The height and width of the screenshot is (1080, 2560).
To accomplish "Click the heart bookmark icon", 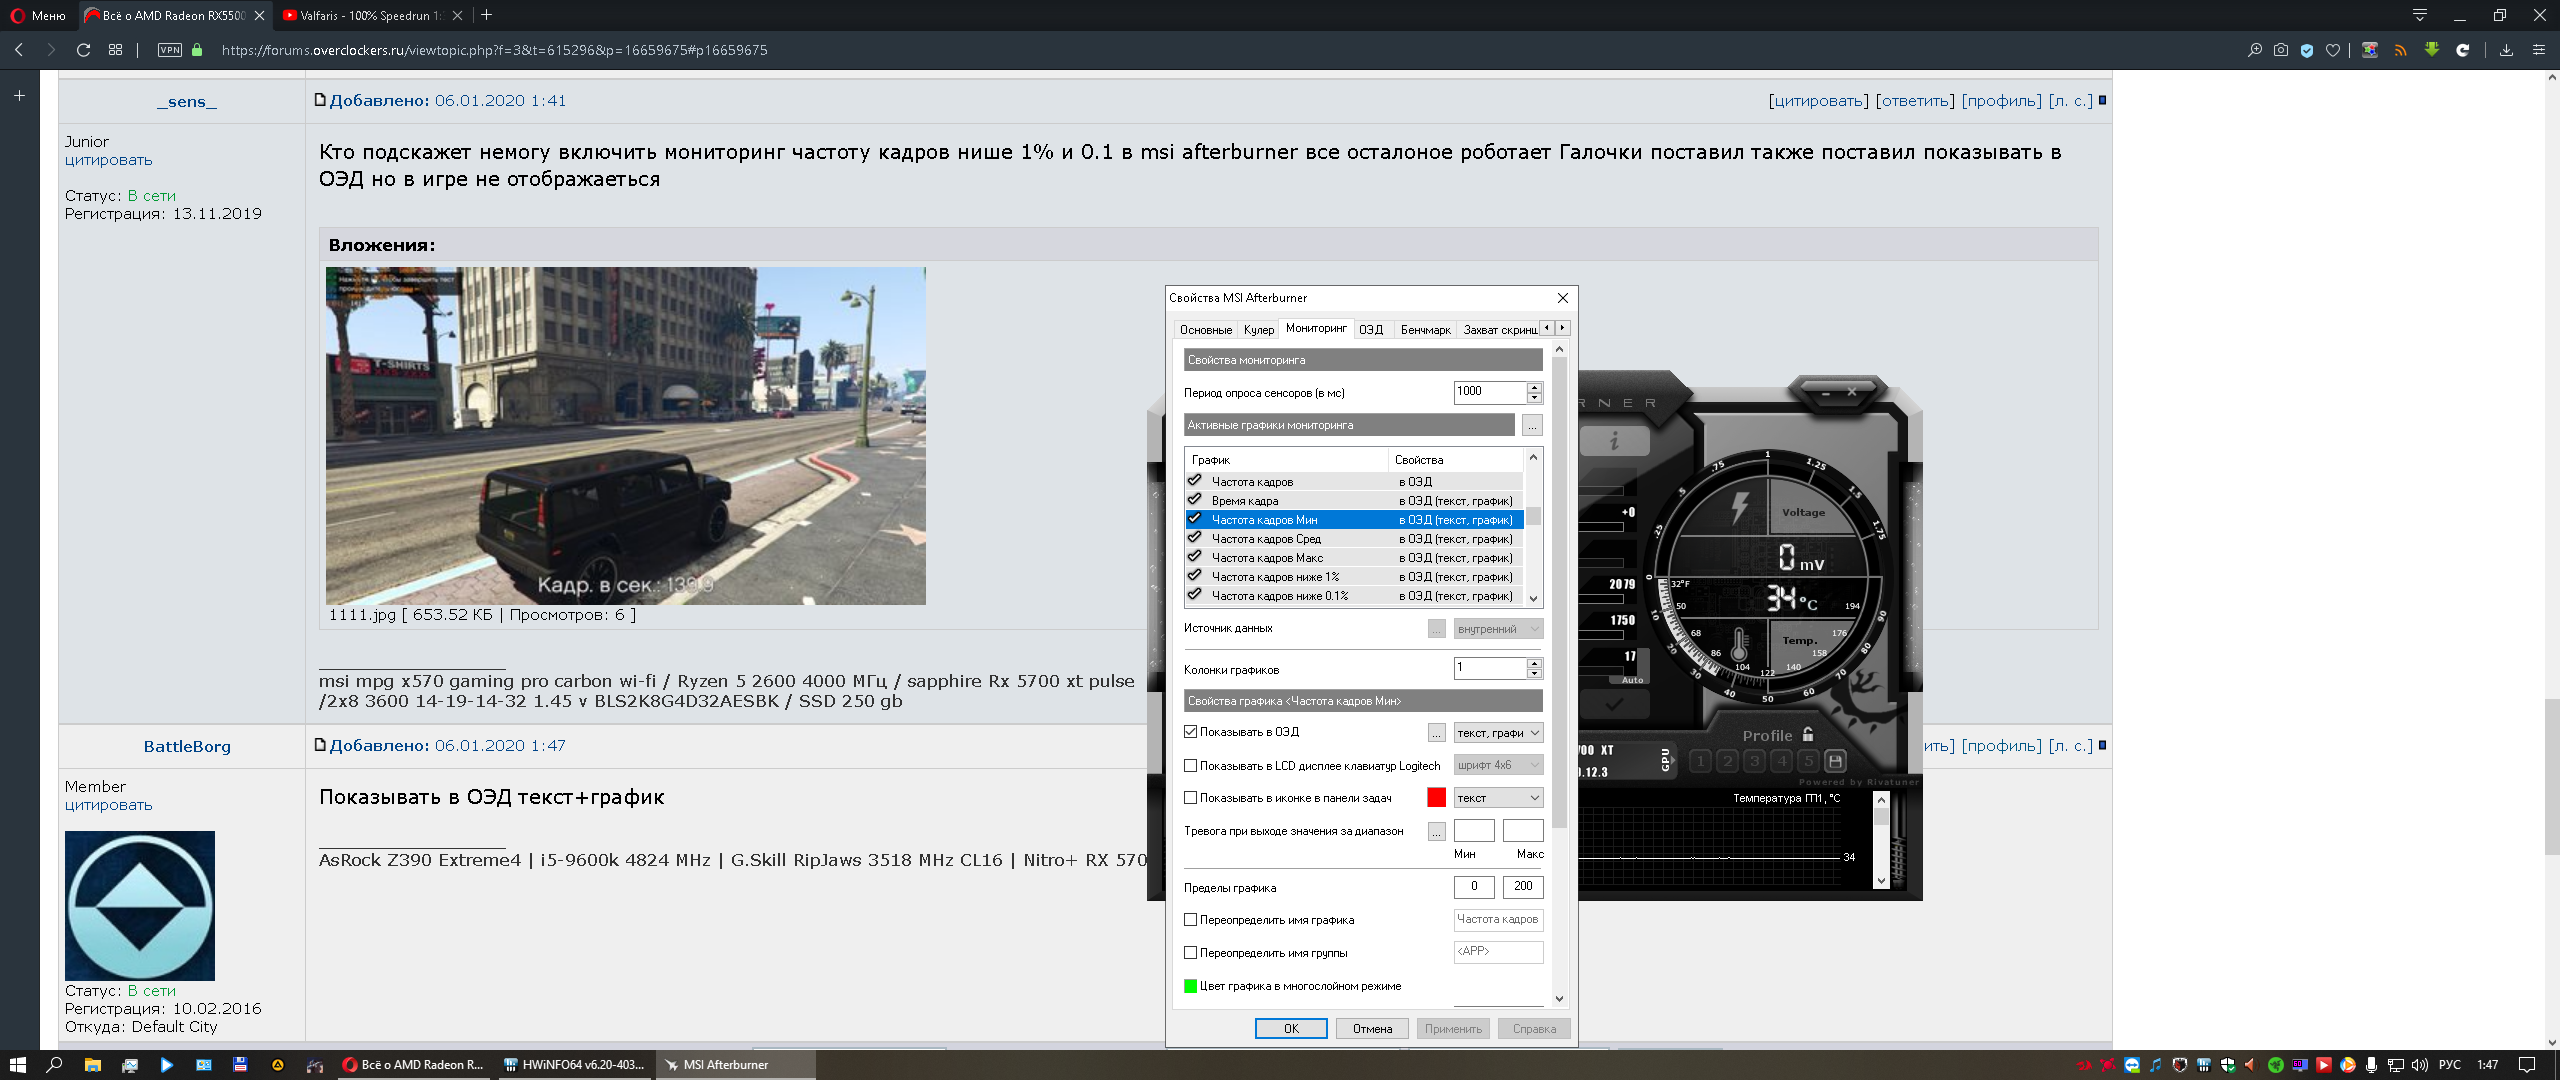I will (x=2333, y=50).
